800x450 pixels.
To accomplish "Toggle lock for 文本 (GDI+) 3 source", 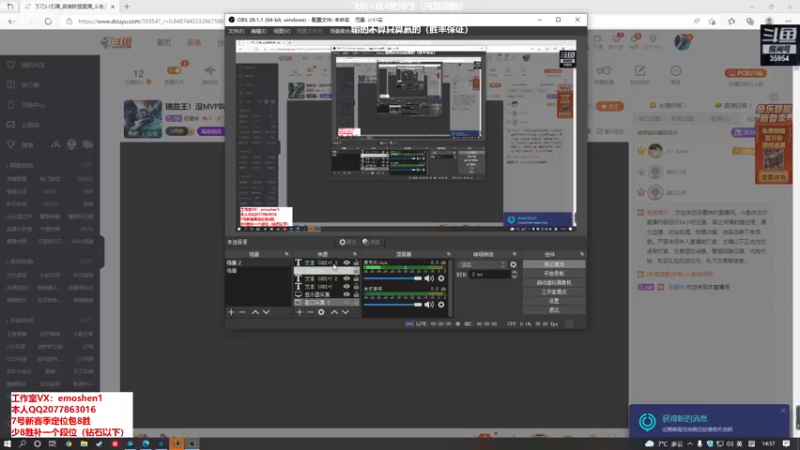I will (356, 263).
